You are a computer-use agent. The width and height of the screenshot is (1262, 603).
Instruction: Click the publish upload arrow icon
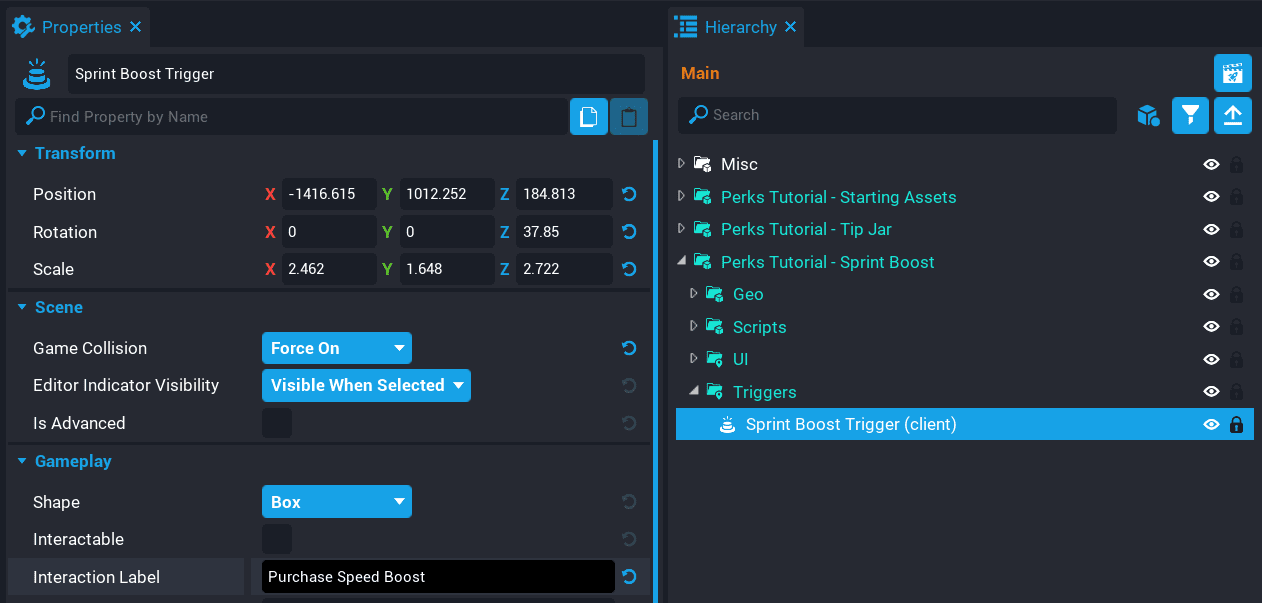(1232, 115)
